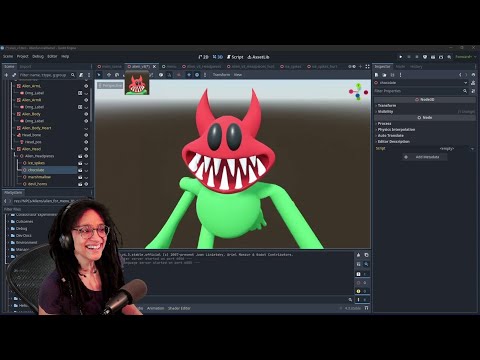This screenshot has height=360, width=480.
Task: Toggle distraction-free mode icon
Action: pos(367,67)
